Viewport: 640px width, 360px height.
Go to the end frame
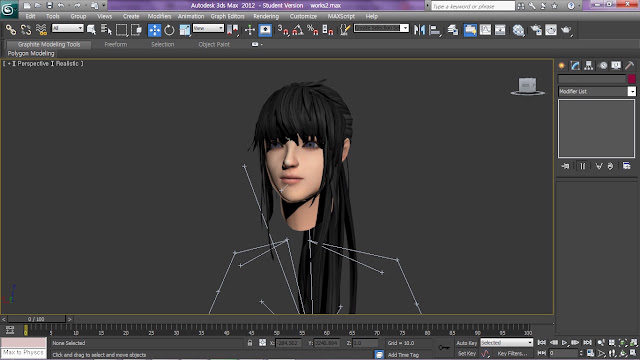587,343
